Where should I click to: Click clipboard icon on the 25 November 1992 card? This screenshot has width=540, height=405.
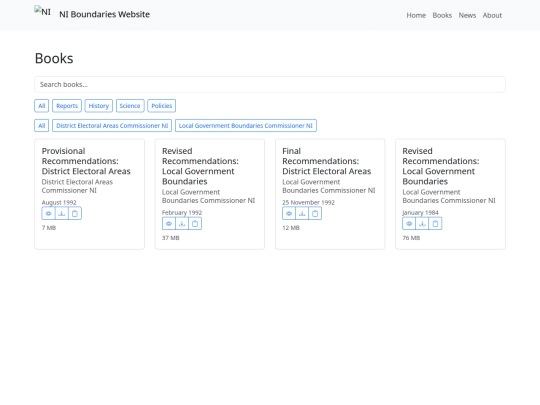pyautogui.click(x=315, y=214)
